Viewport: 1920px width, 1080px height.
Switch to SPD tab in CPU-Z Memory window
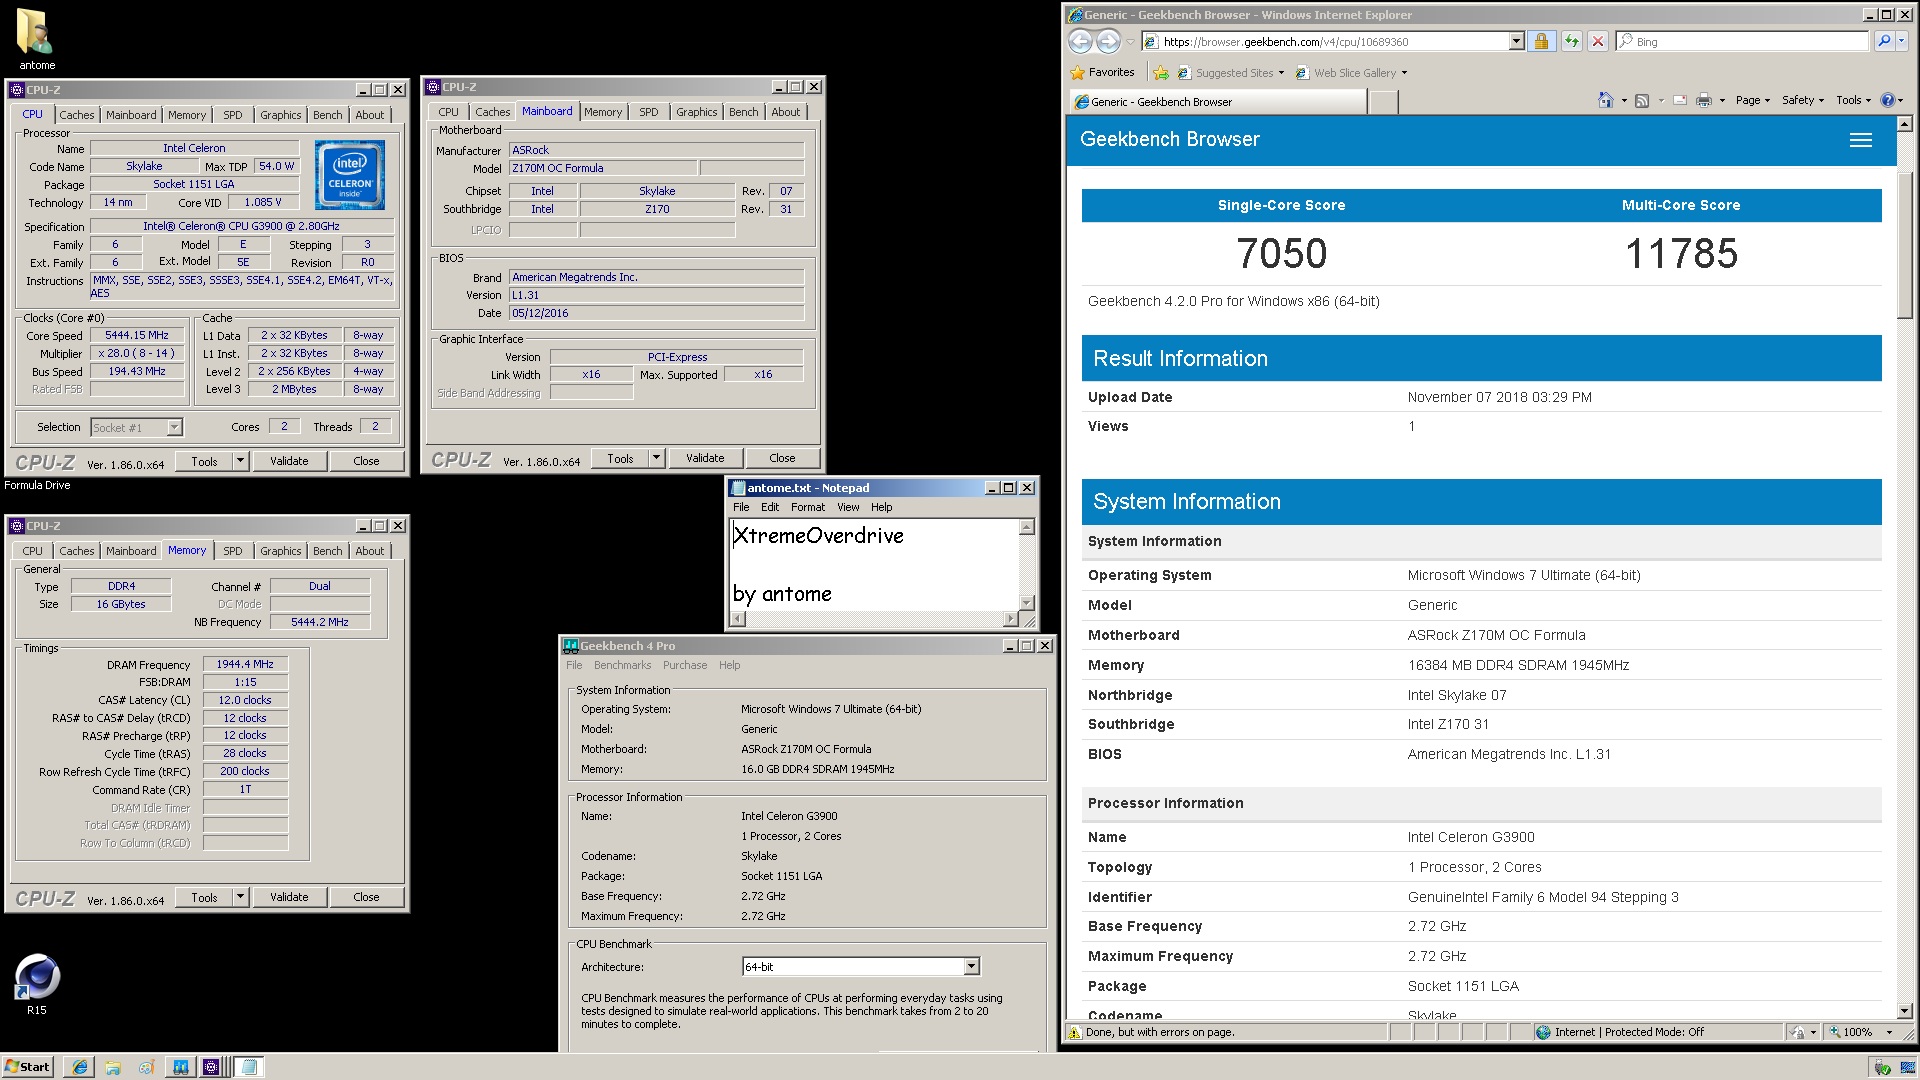tap(232, 551)
